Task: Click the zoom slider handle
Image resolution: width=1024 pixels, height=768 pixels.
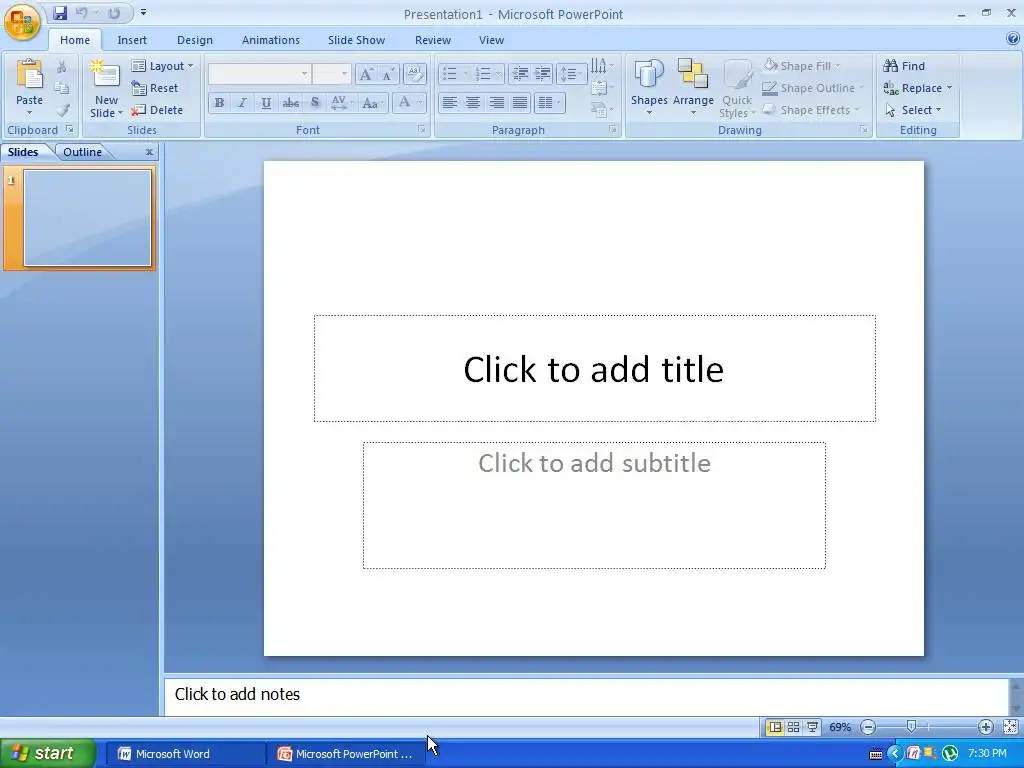Action: point(911,727)
